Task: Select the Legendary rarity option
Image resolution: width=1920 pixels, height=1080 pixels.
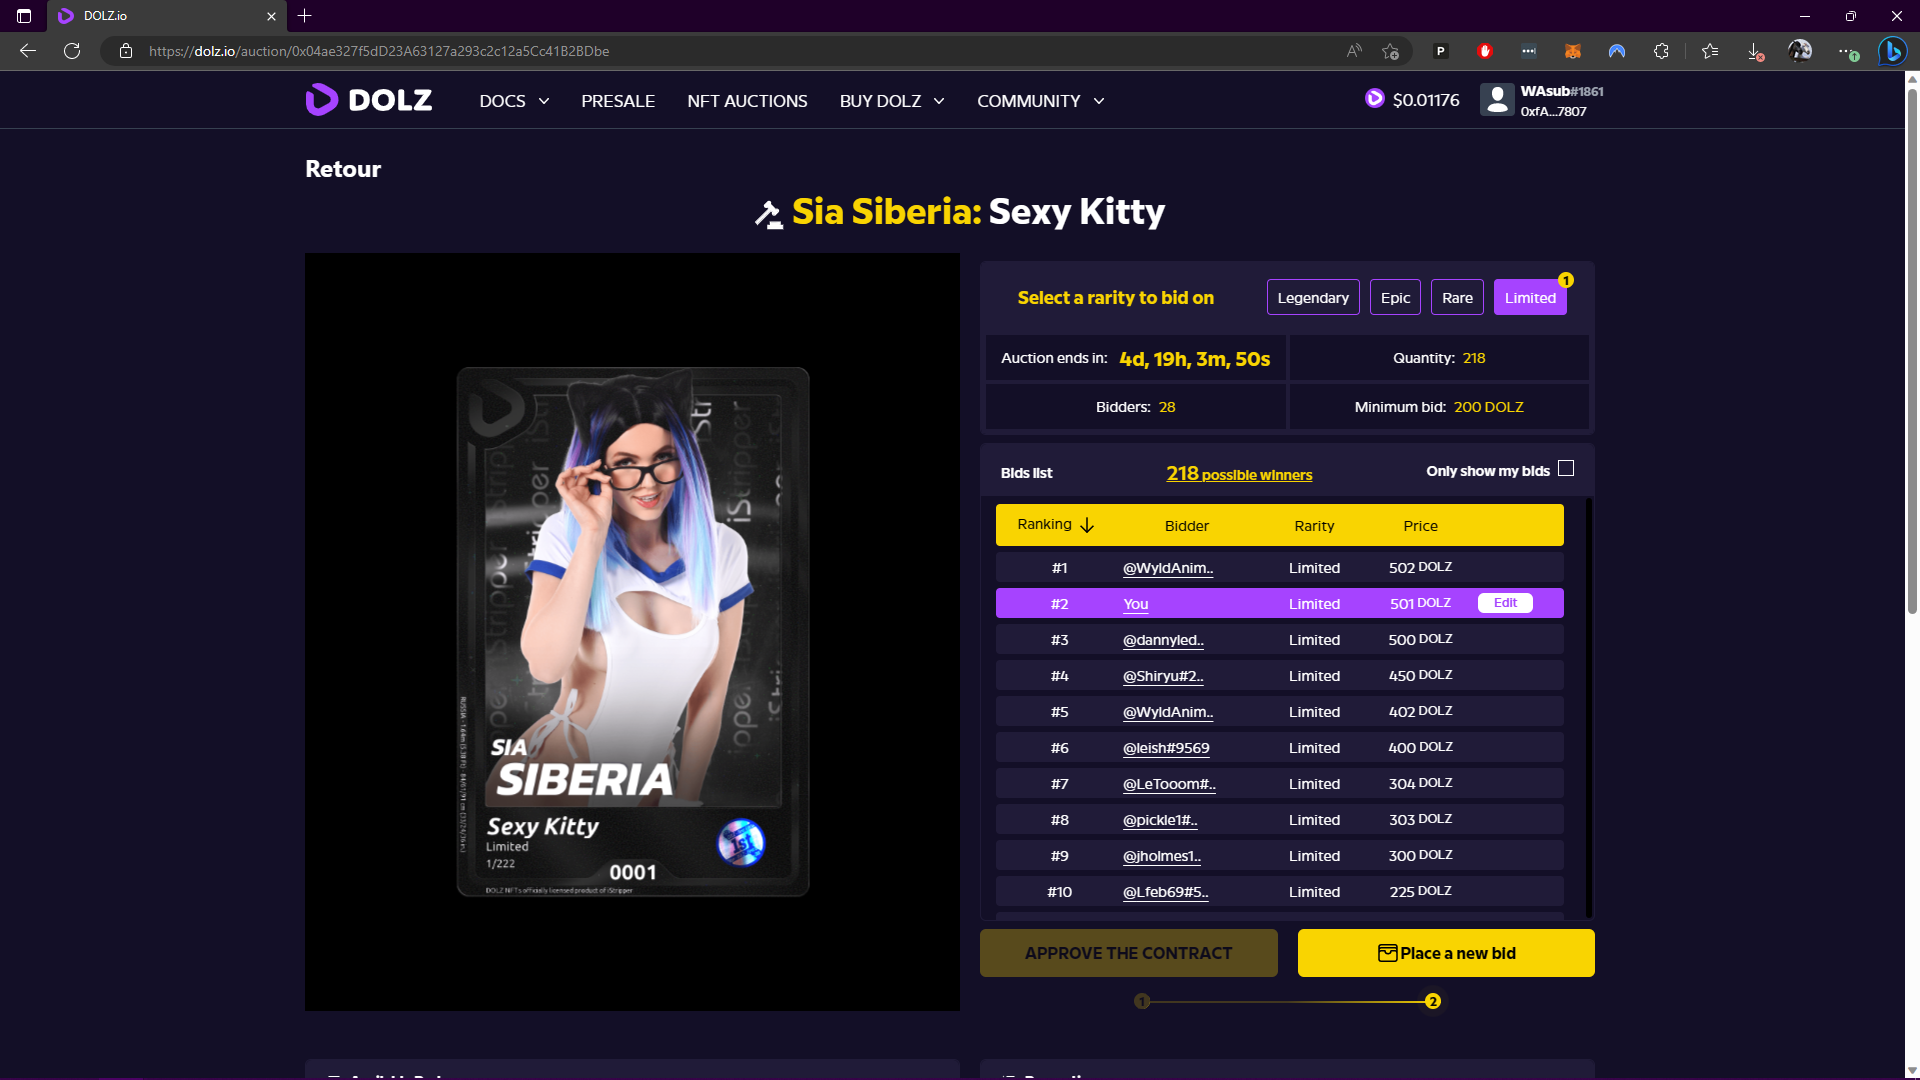Action: 1312,298
